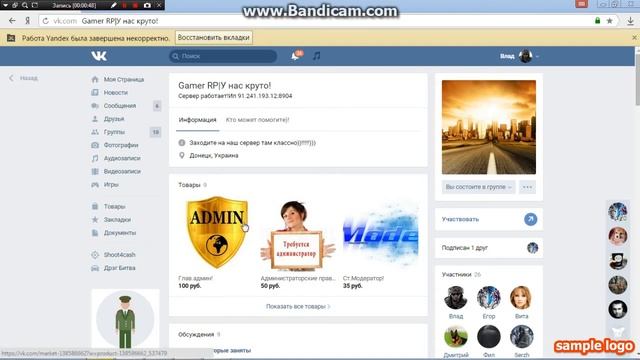Open member Егор avatar

[x=489, y=298]
